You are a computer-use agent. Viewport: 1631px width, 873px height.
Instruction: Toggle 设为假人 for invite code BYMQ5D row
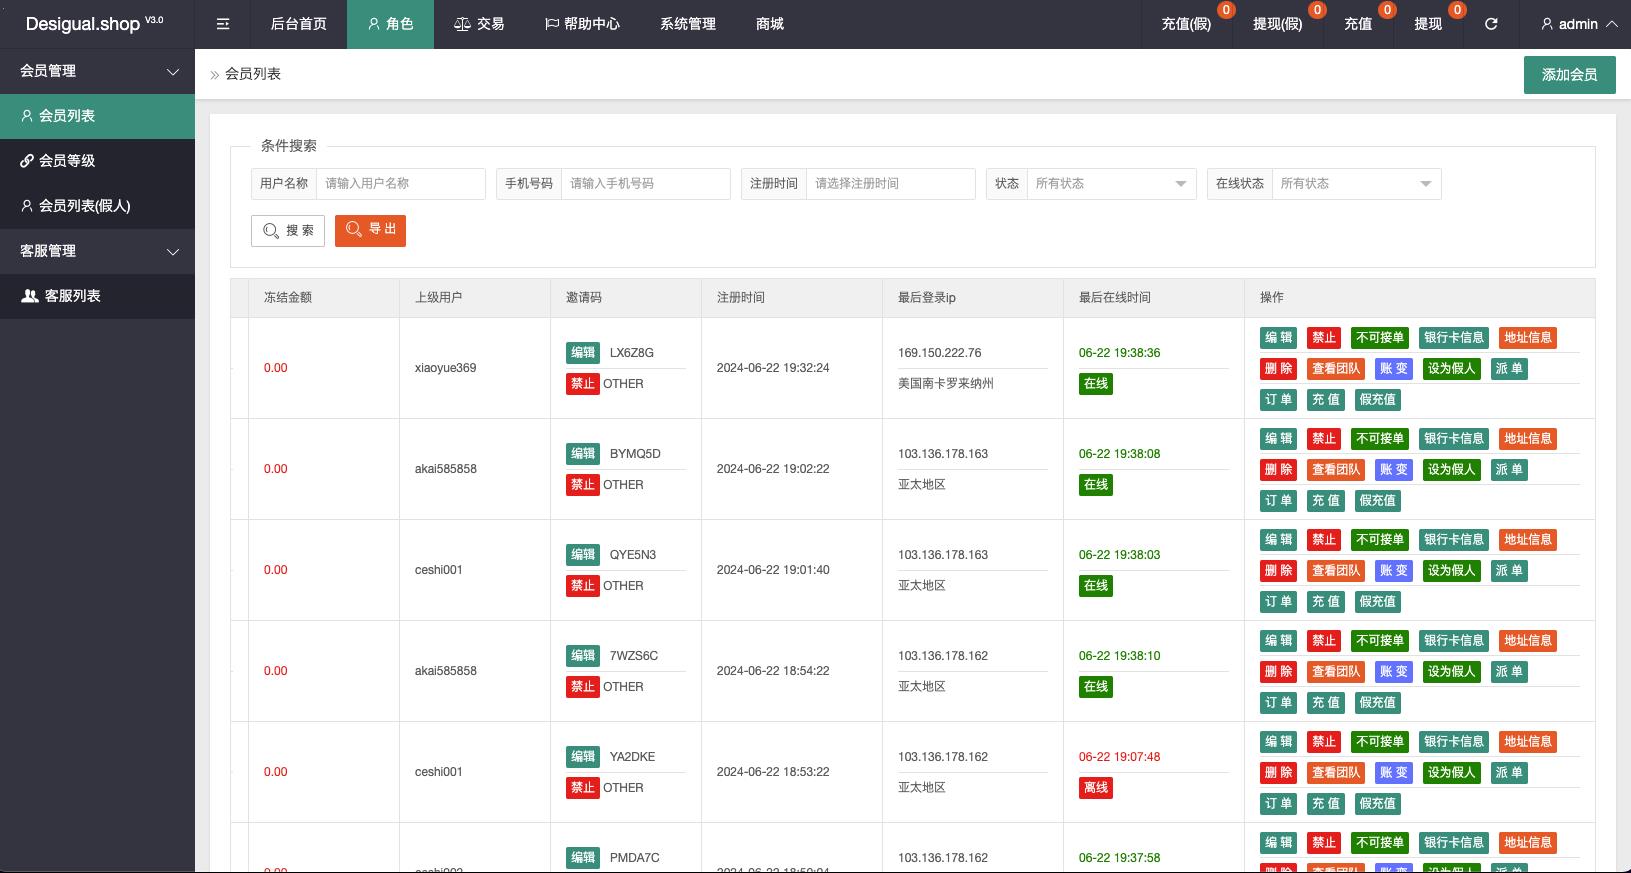[1451, 469]
